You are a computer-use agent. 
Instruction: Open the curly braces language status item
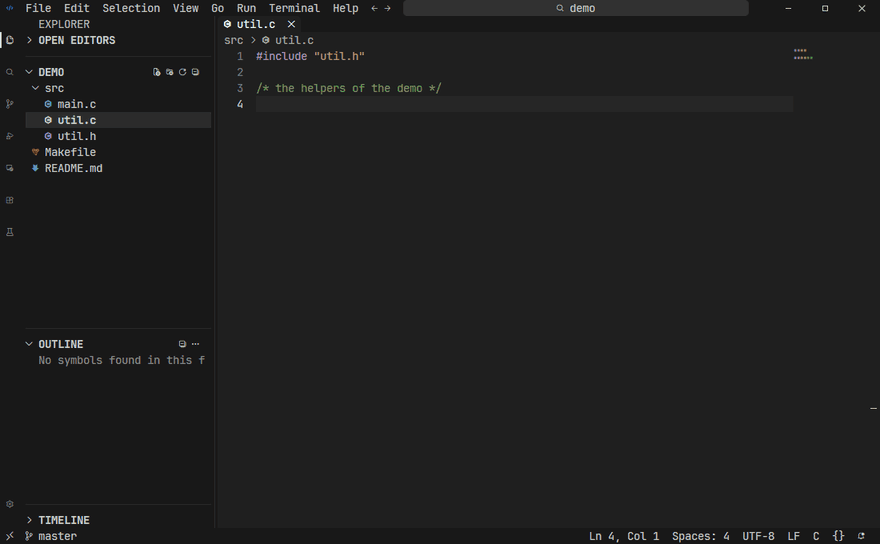[838, 536]
